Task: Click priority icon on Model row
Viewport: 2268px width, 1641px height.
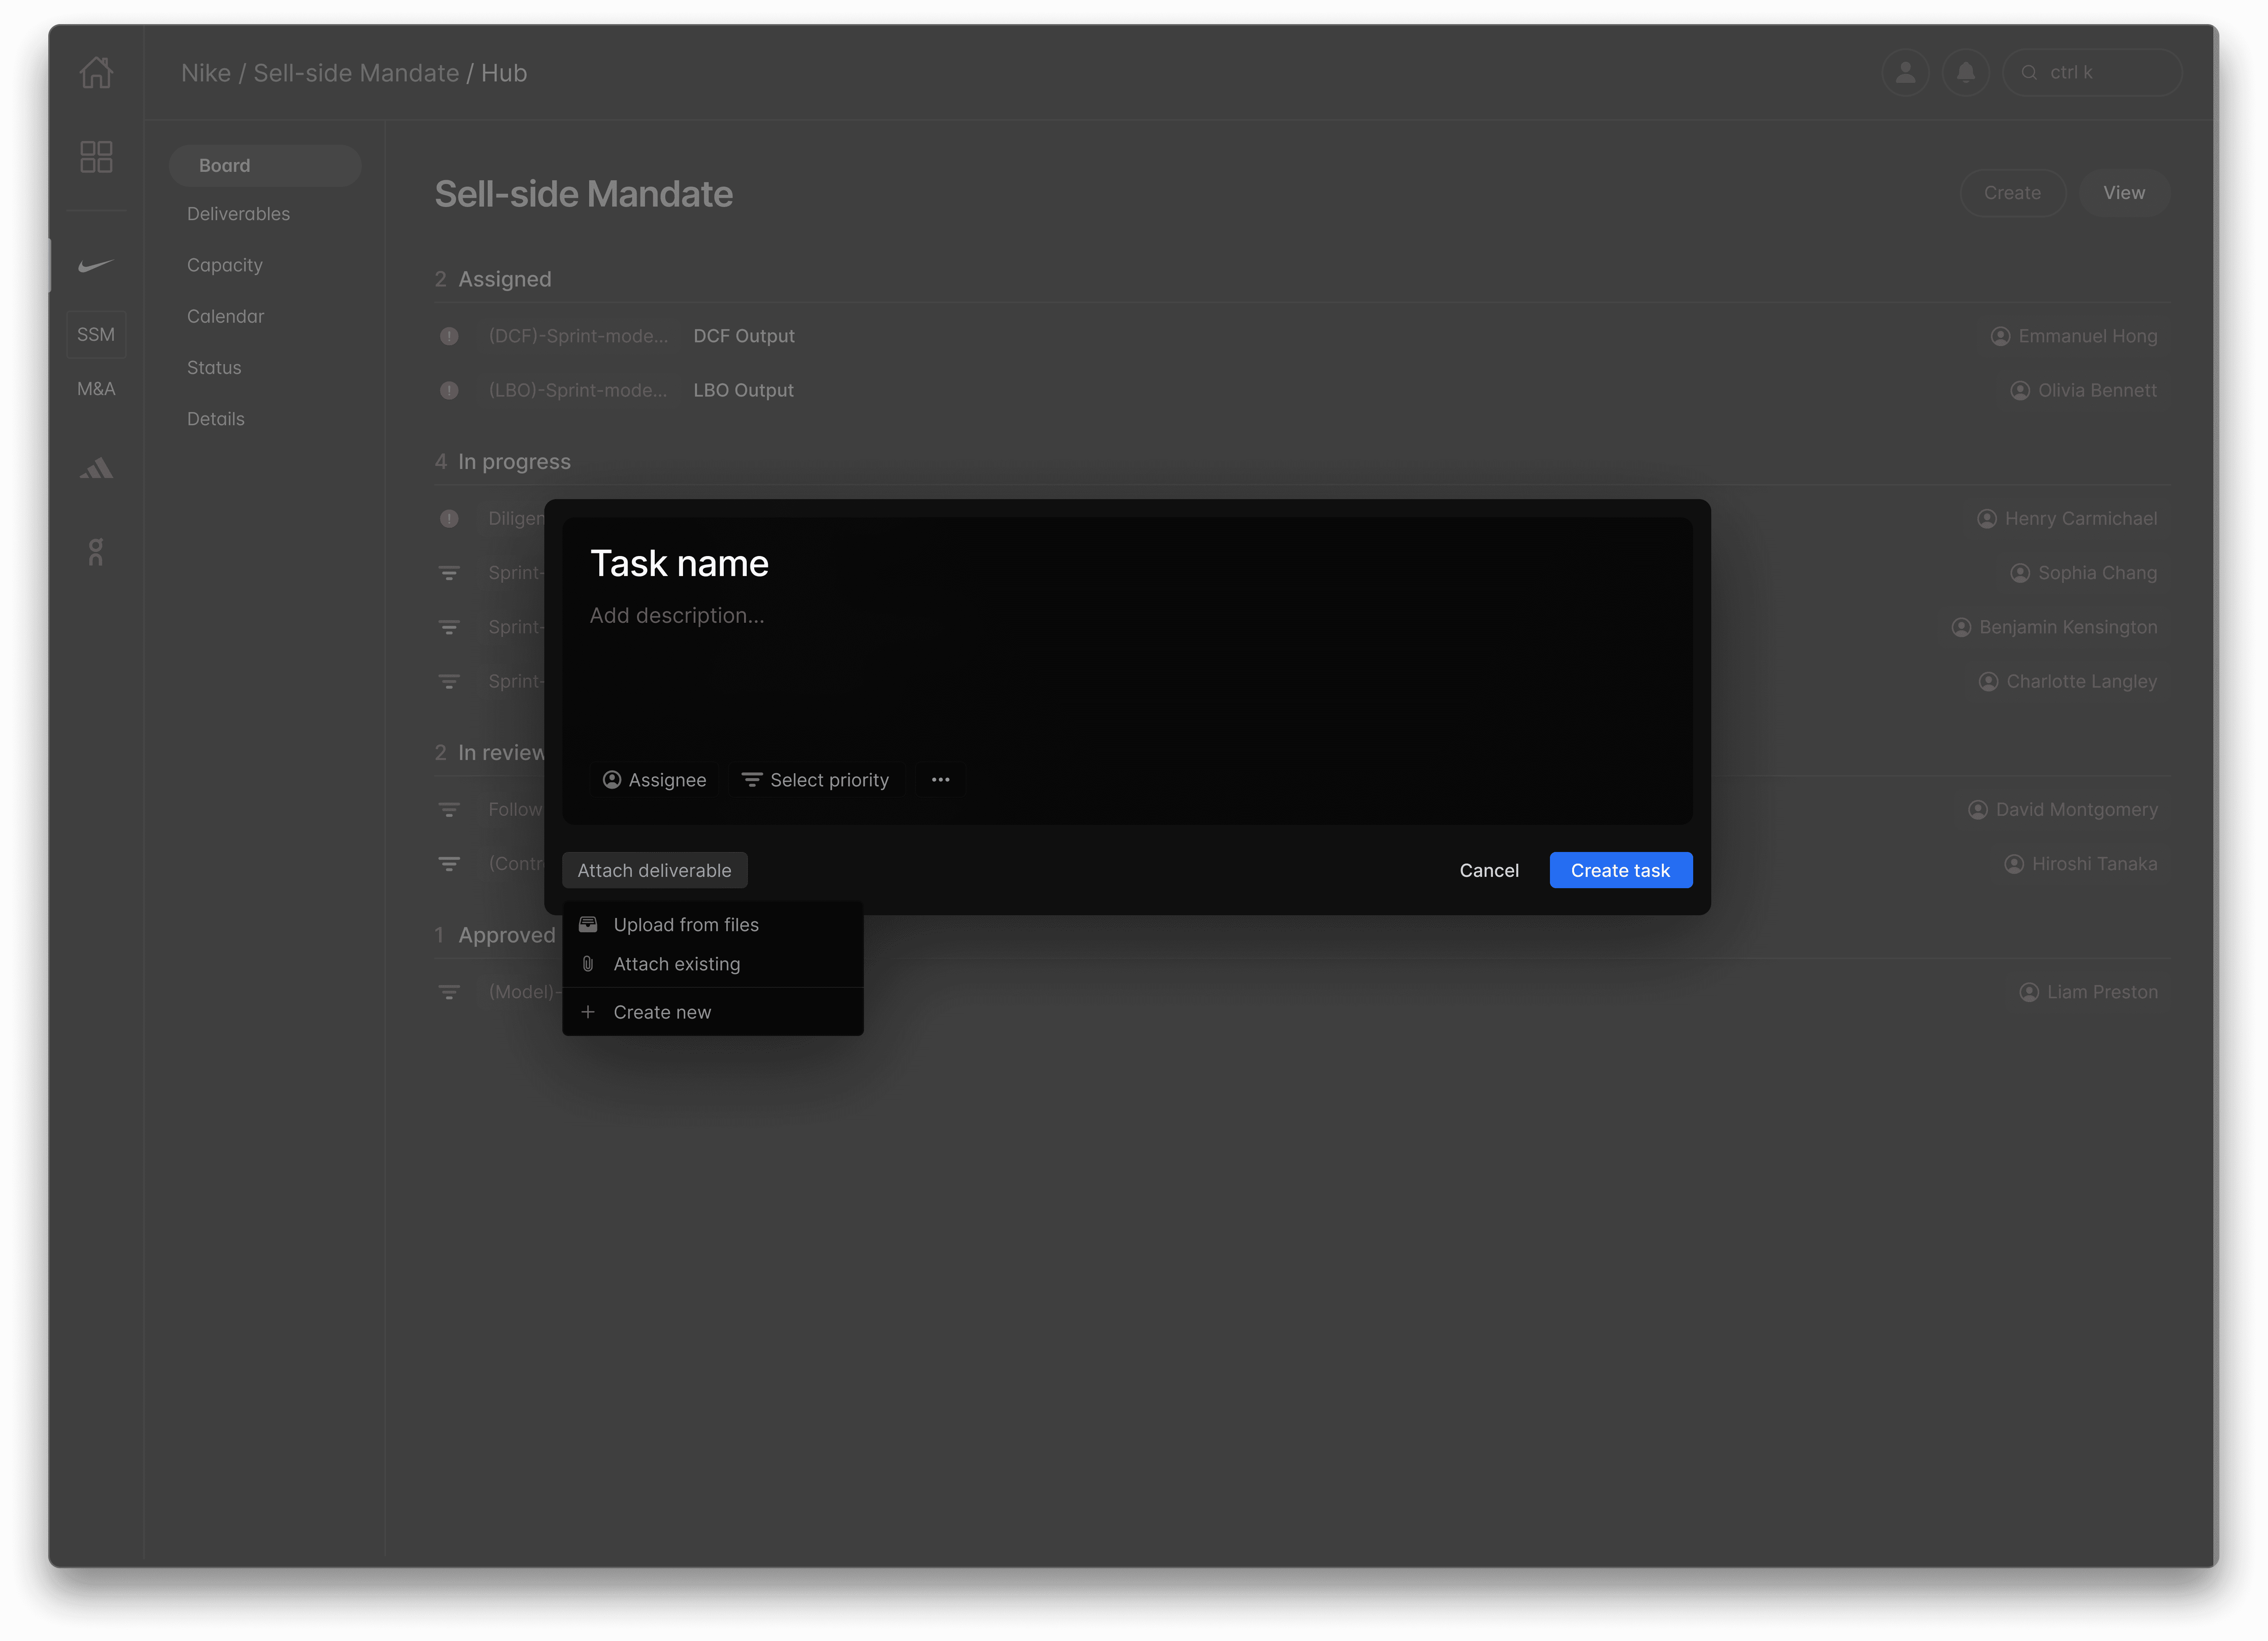Action: 449,992
